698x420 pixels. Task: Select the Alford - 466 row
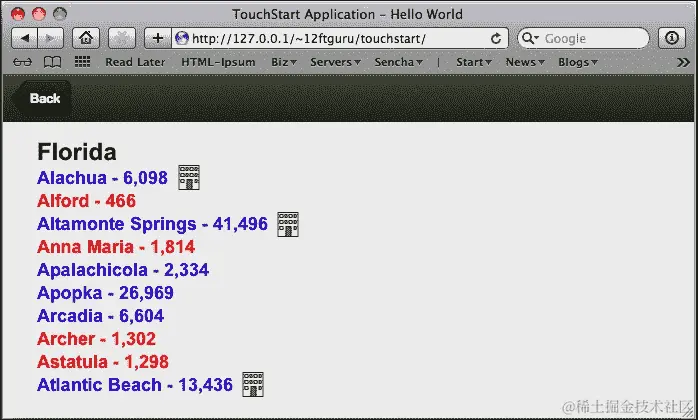[86, 201]
